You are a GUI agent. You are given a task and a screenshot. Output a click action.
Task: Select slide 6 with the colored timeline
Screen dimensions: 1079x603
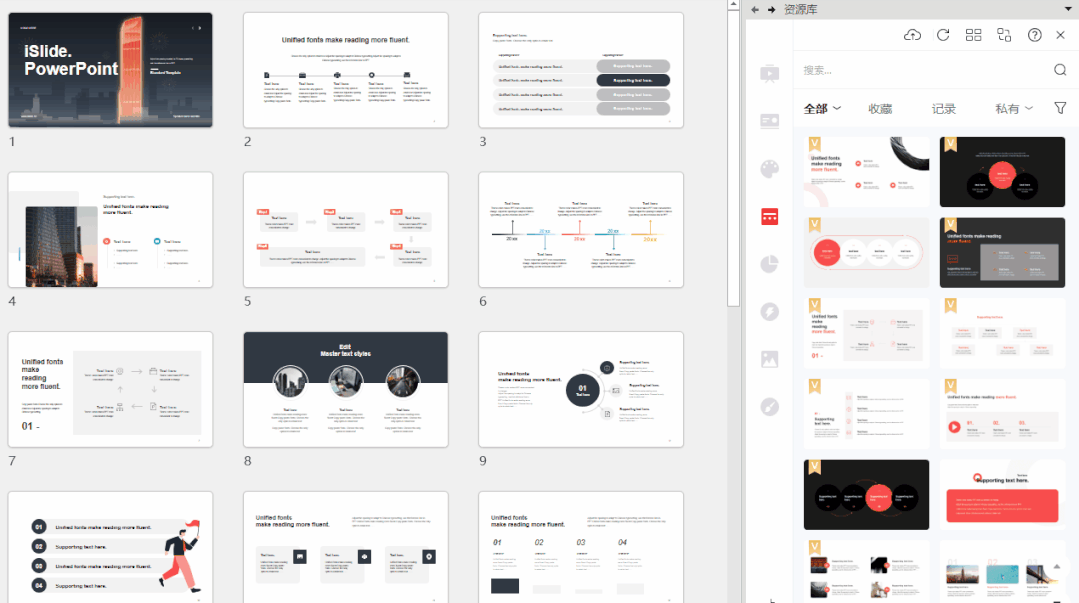tap(581, 229)
